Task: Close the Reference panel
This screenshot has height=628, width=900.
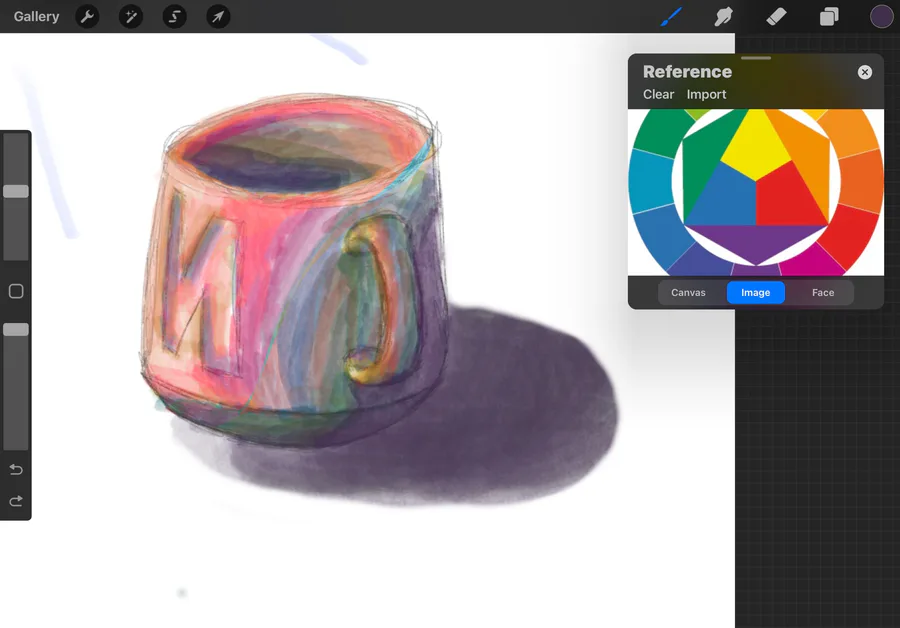Action: coord(864,72)
